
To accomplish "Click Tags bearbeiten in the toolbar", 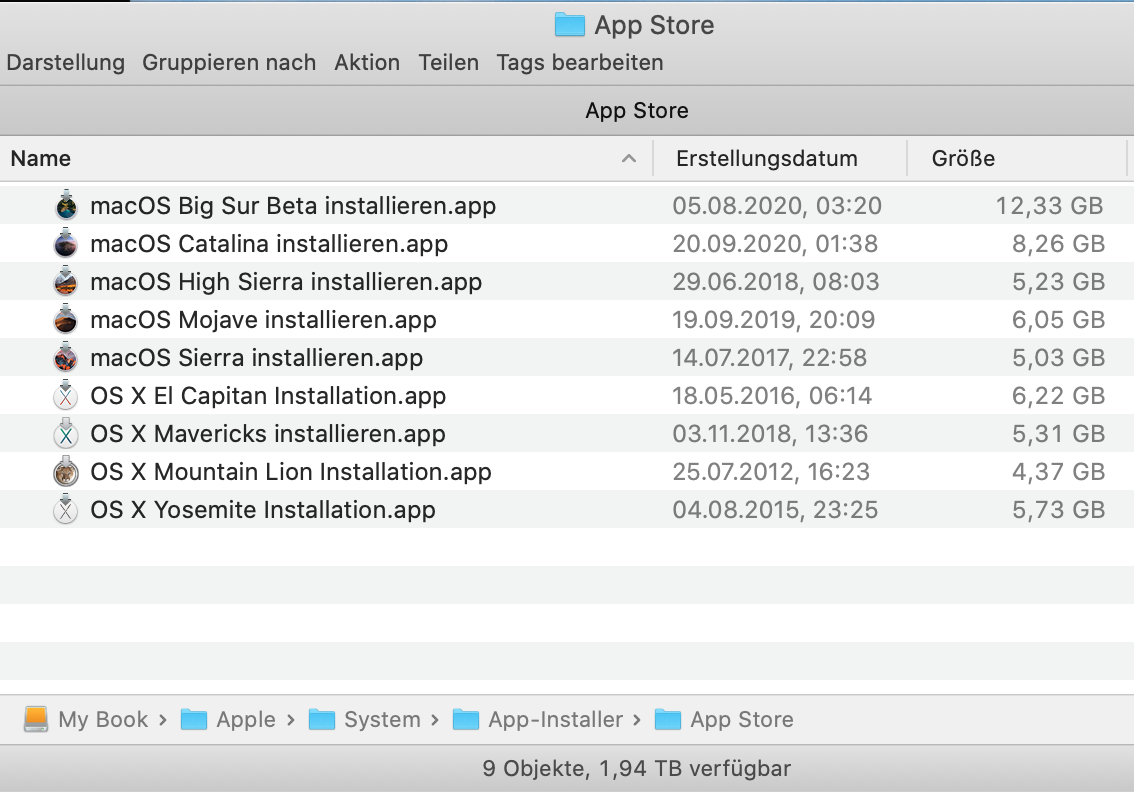I will [x=580, y=62].
